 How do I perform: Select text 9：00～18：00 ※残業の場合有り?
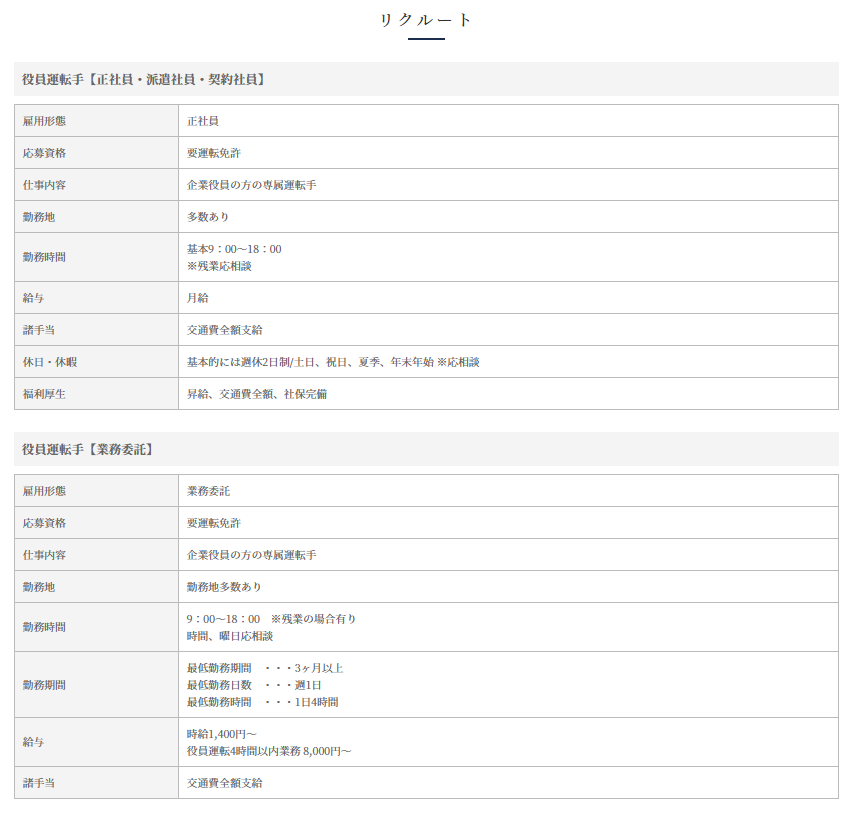272,619
